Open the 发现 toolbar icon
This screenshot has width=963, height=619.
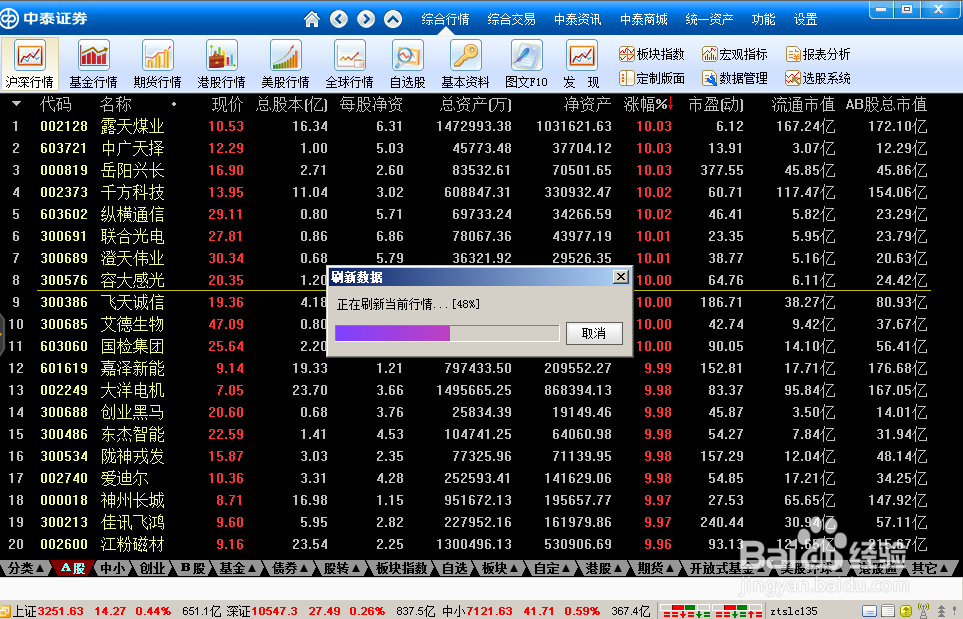click(581, 64)
